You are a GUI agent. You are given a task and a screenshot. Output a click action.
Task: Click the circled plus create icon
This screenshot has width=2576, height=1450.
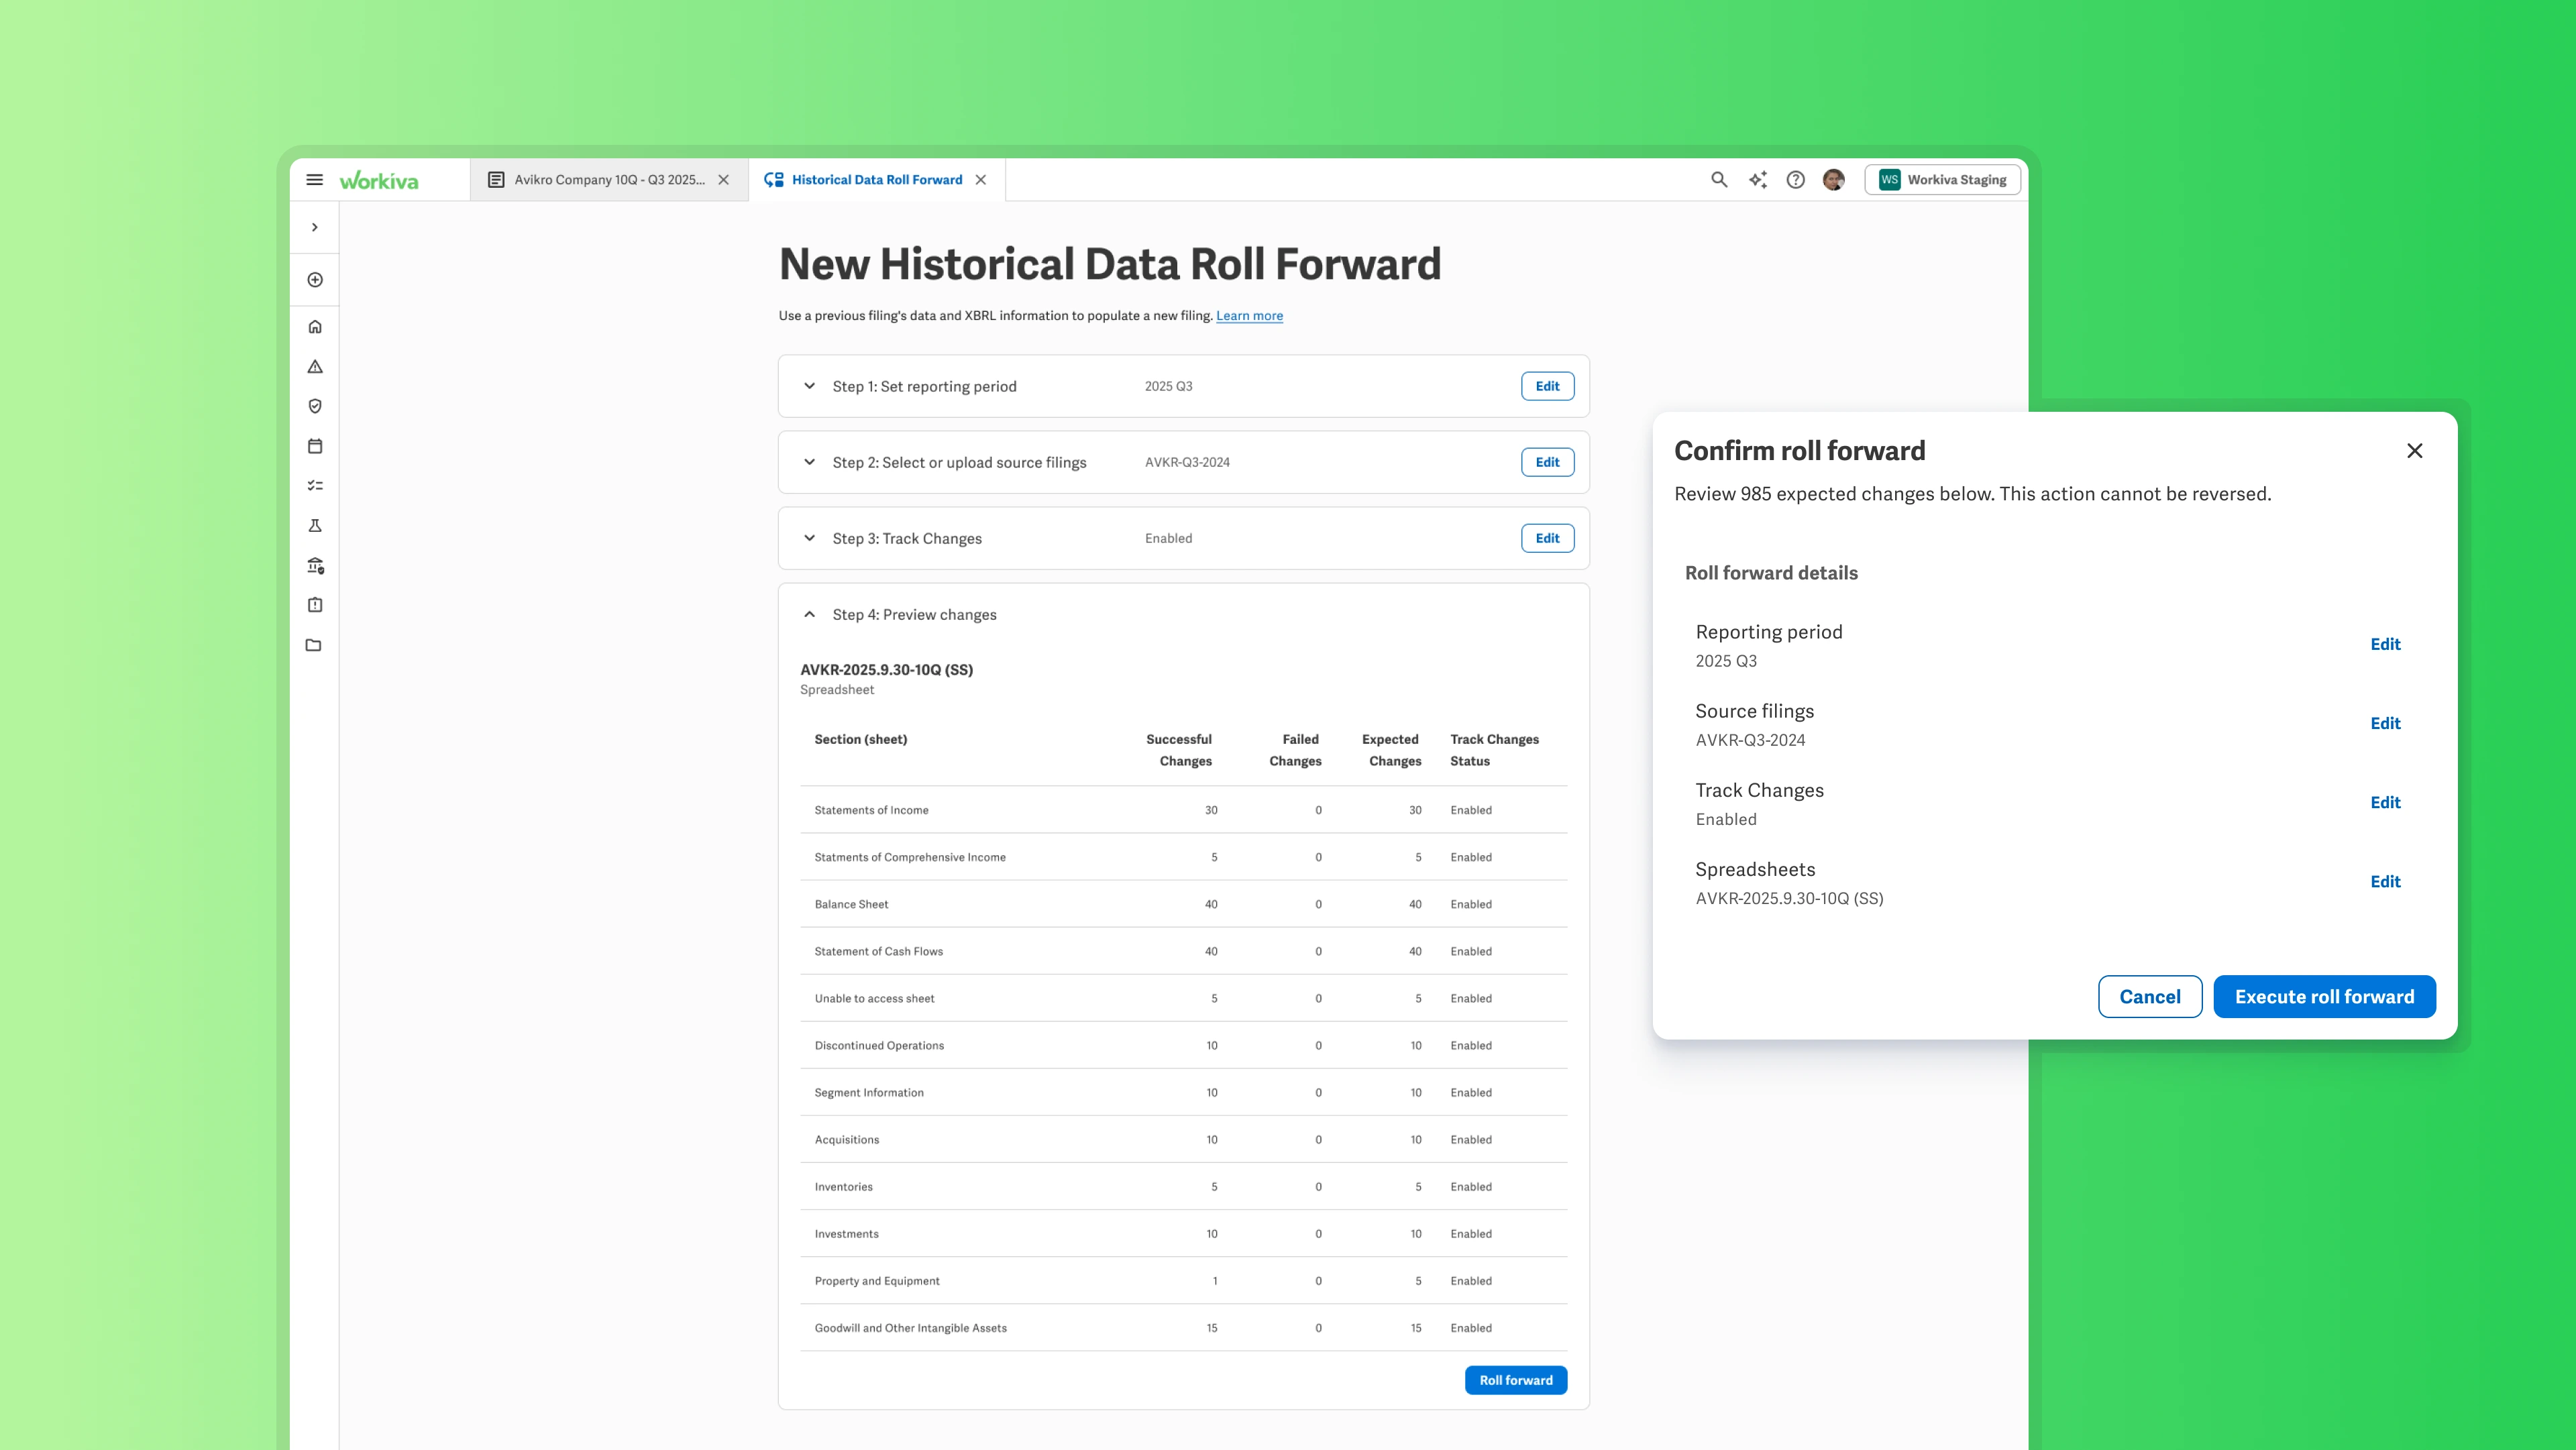pyautogui.click(x=315, y=280)
